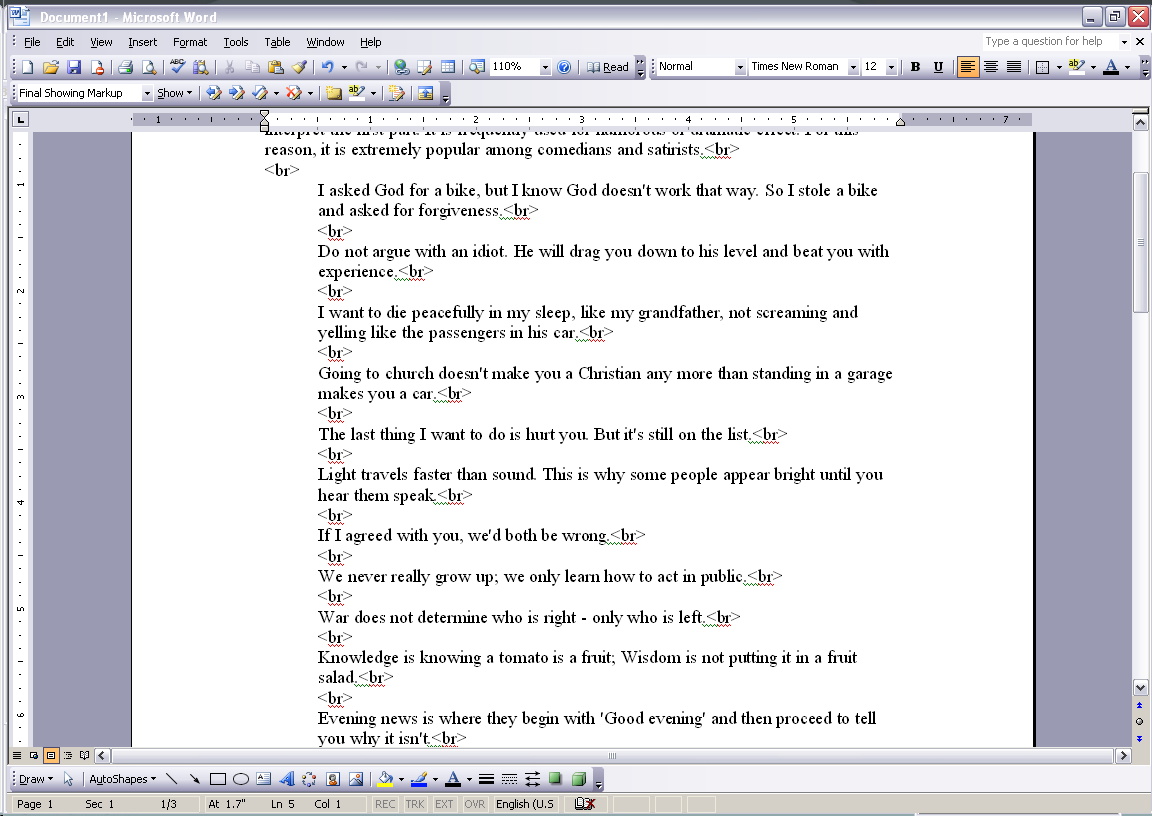Open the Style dropdown showing Normal
Screen dimensions: 1152x816
click(x=740, y=68)
